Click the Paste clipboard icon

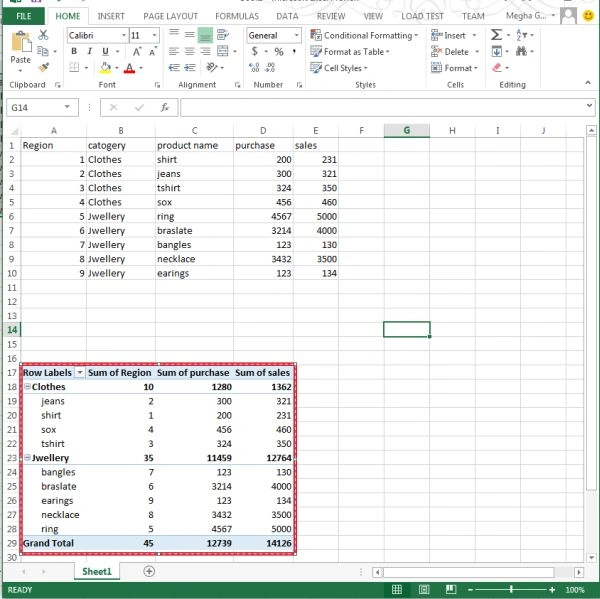click(x=21, y=42)
